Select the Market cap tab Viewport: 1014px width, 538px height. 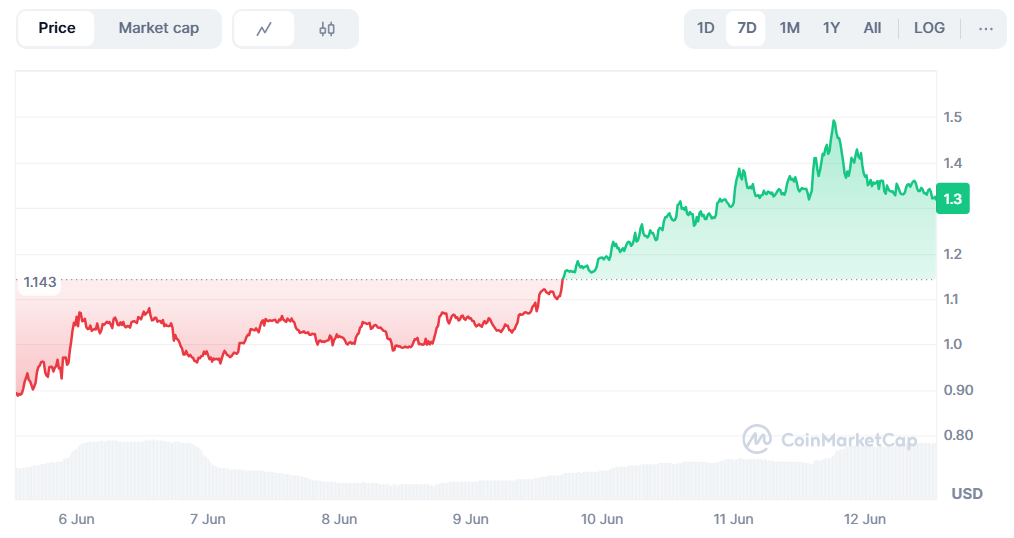[158, 28]
